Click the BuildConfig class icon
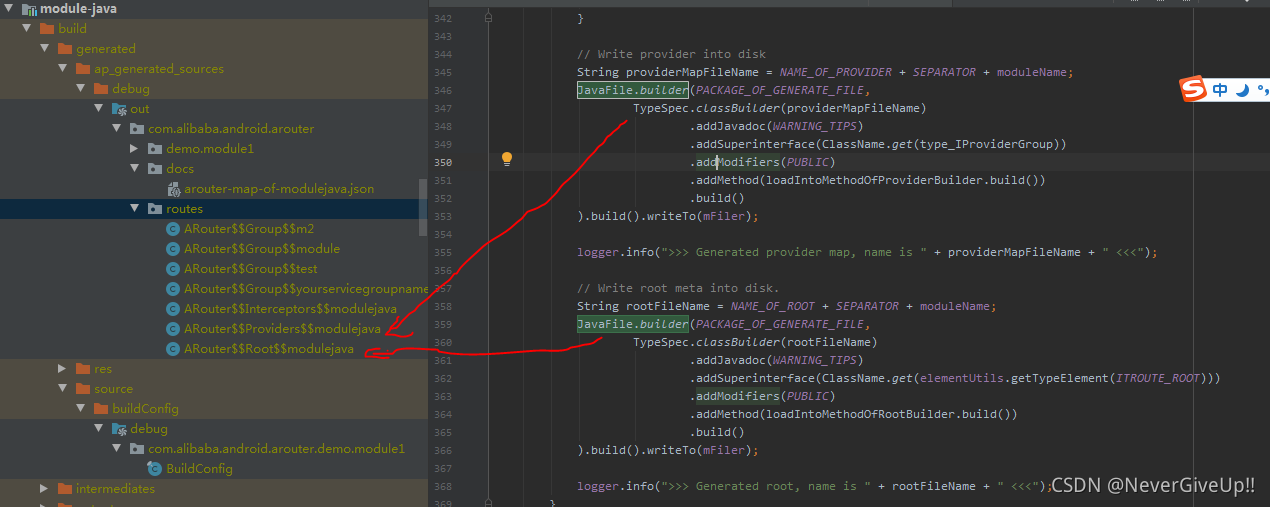Screen dimensions: 1270x507 (x=155, y=469)
